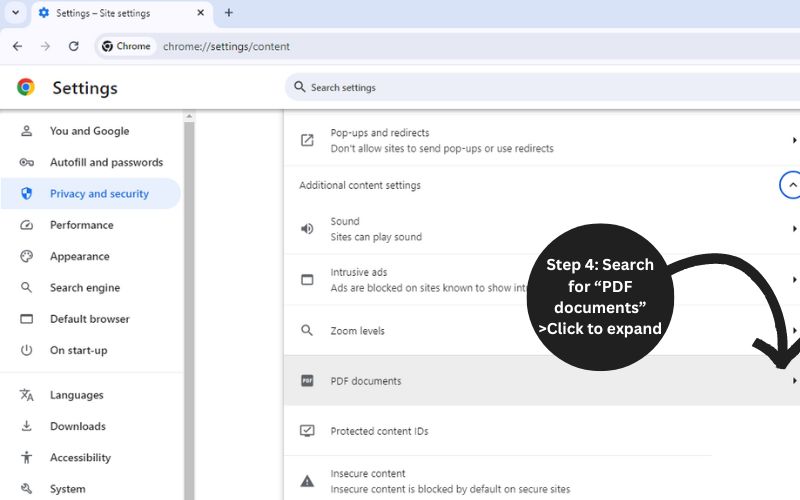Click the Pop-ups and redirects icon

click(x=307, y=140)
